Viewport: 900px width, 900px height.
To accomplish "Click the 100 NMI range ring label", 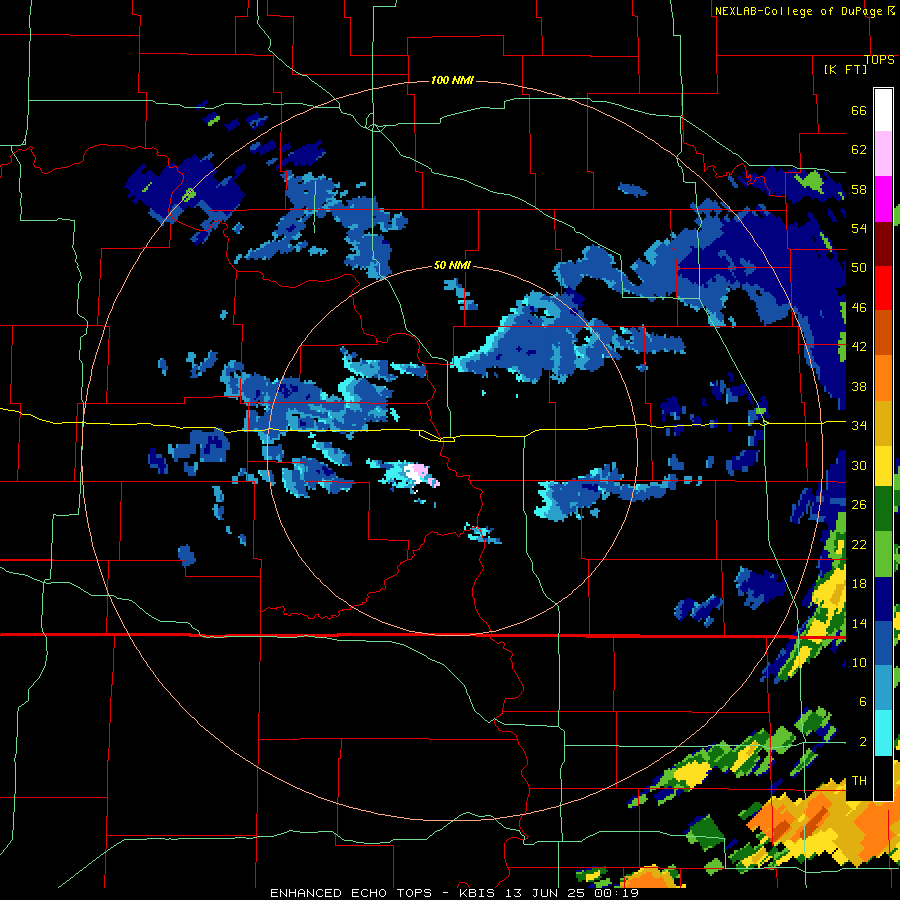I will pyautogui.click(x=452, y=80).
